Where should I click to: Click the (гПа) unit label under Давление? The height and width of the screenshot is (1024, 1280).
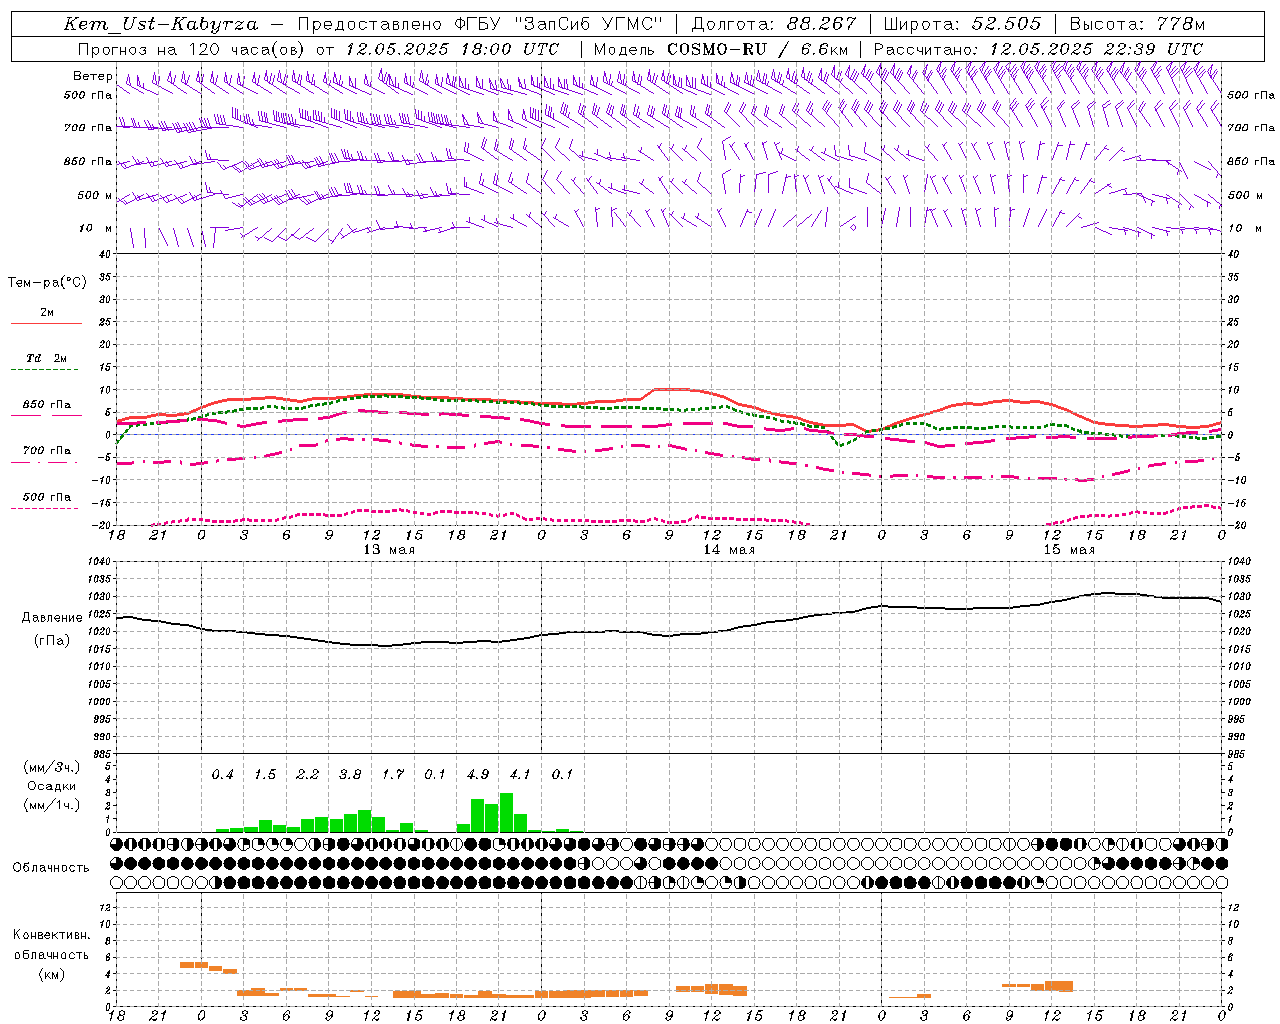point(52,641)
